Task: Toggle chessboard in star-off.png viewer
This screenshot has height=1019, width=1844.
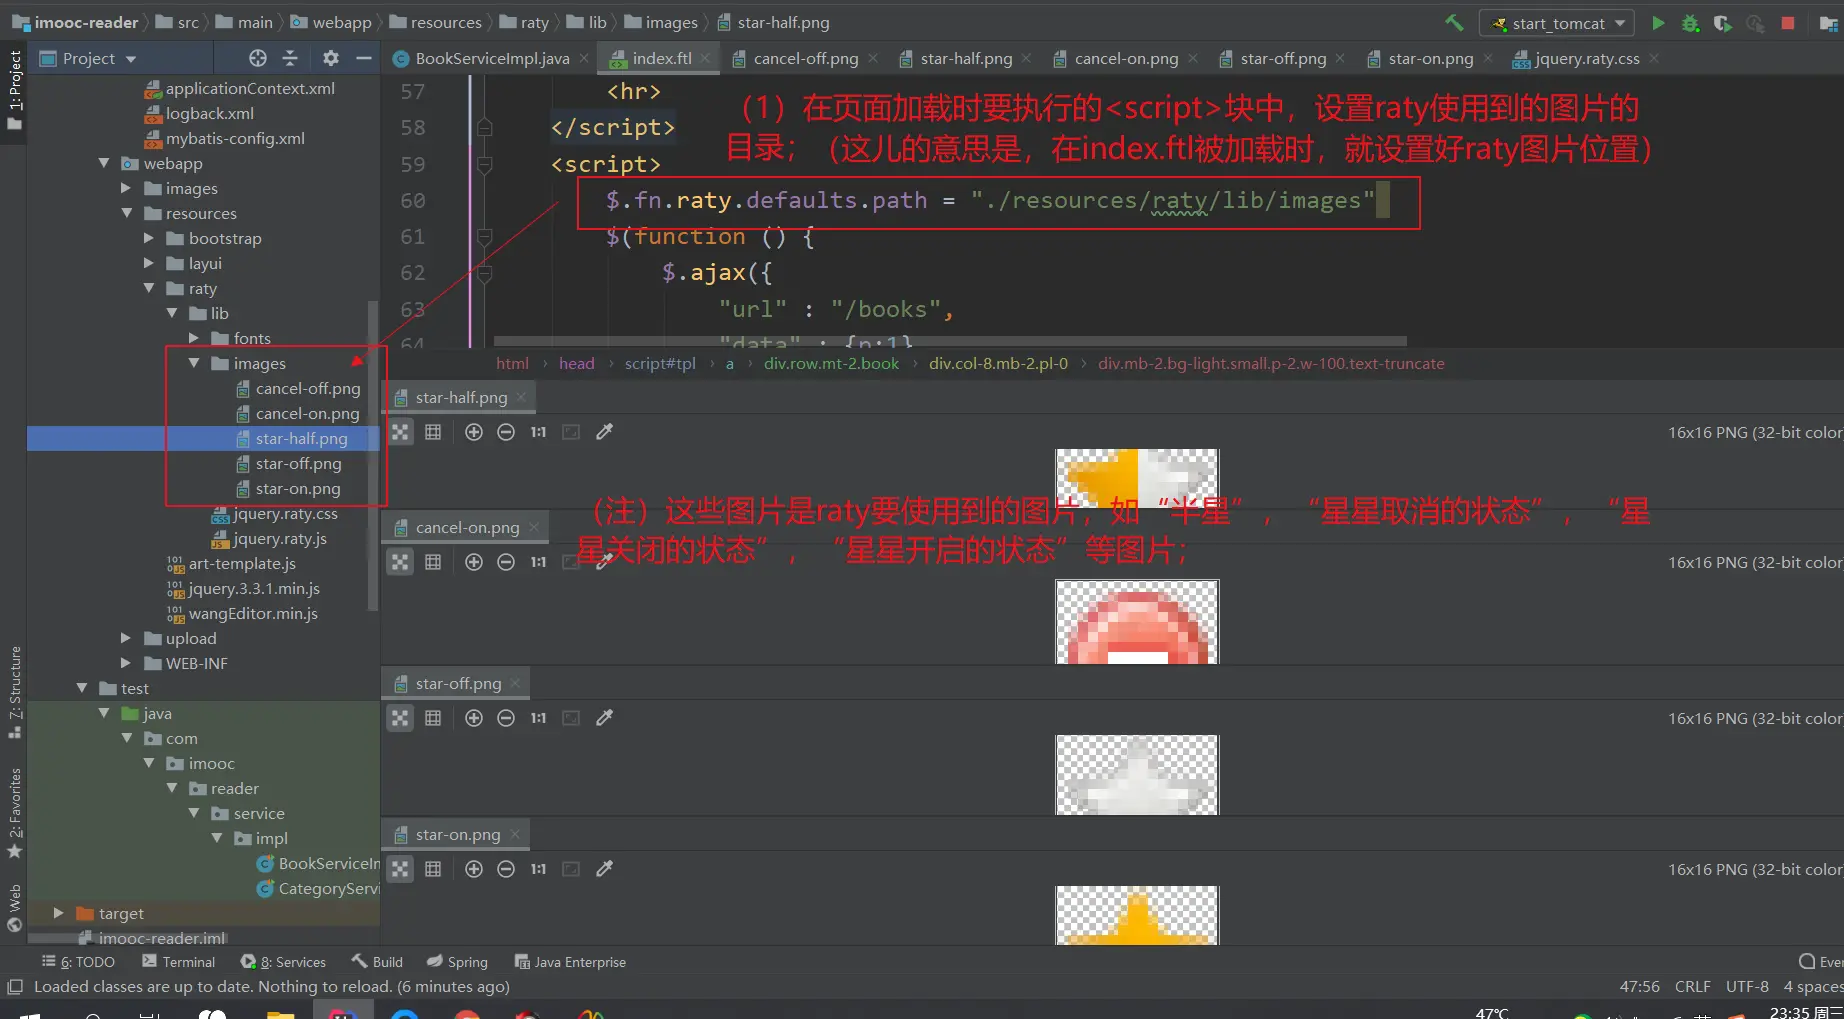Action: (x=400, y=718)
